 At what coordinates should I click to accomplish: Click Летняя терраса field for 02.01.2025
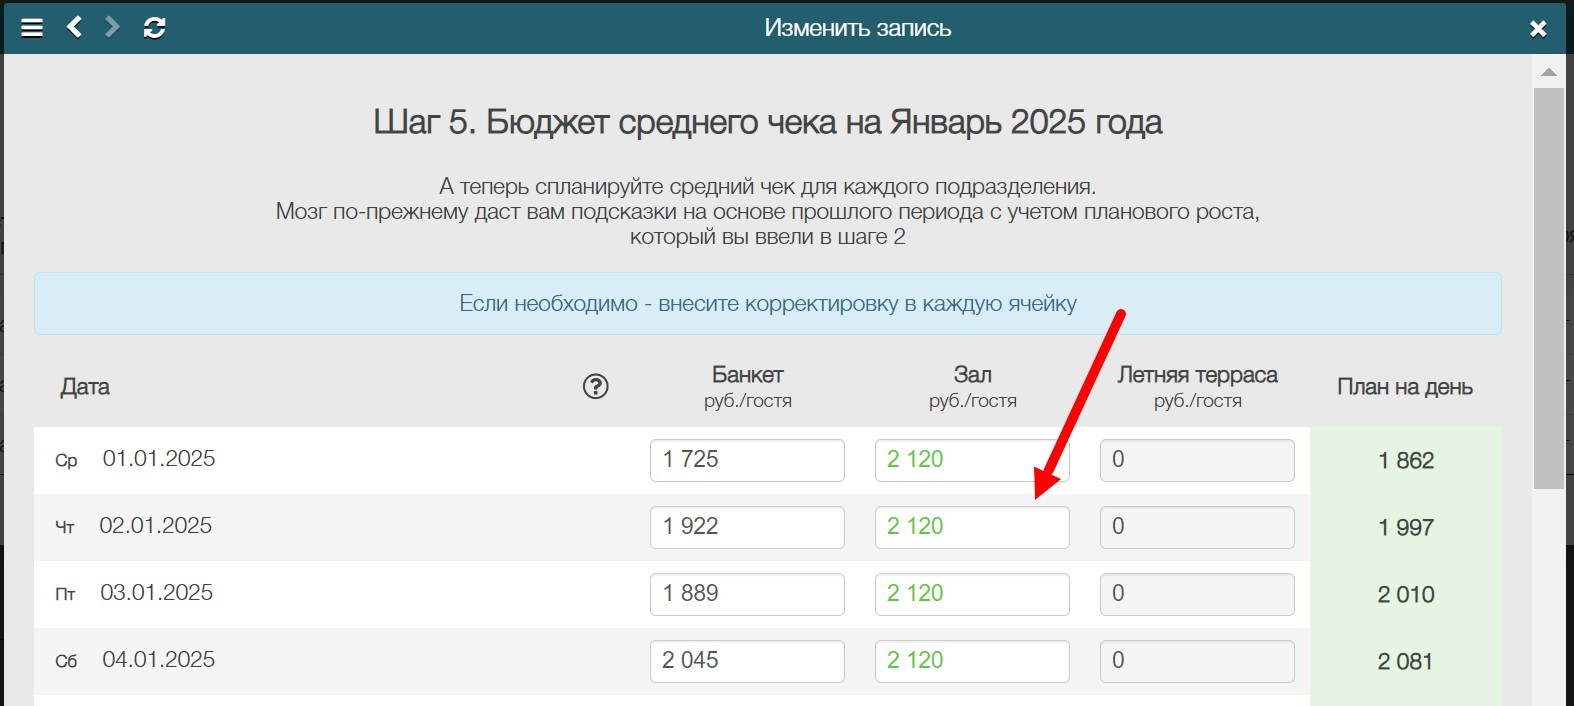[1196, 527]
